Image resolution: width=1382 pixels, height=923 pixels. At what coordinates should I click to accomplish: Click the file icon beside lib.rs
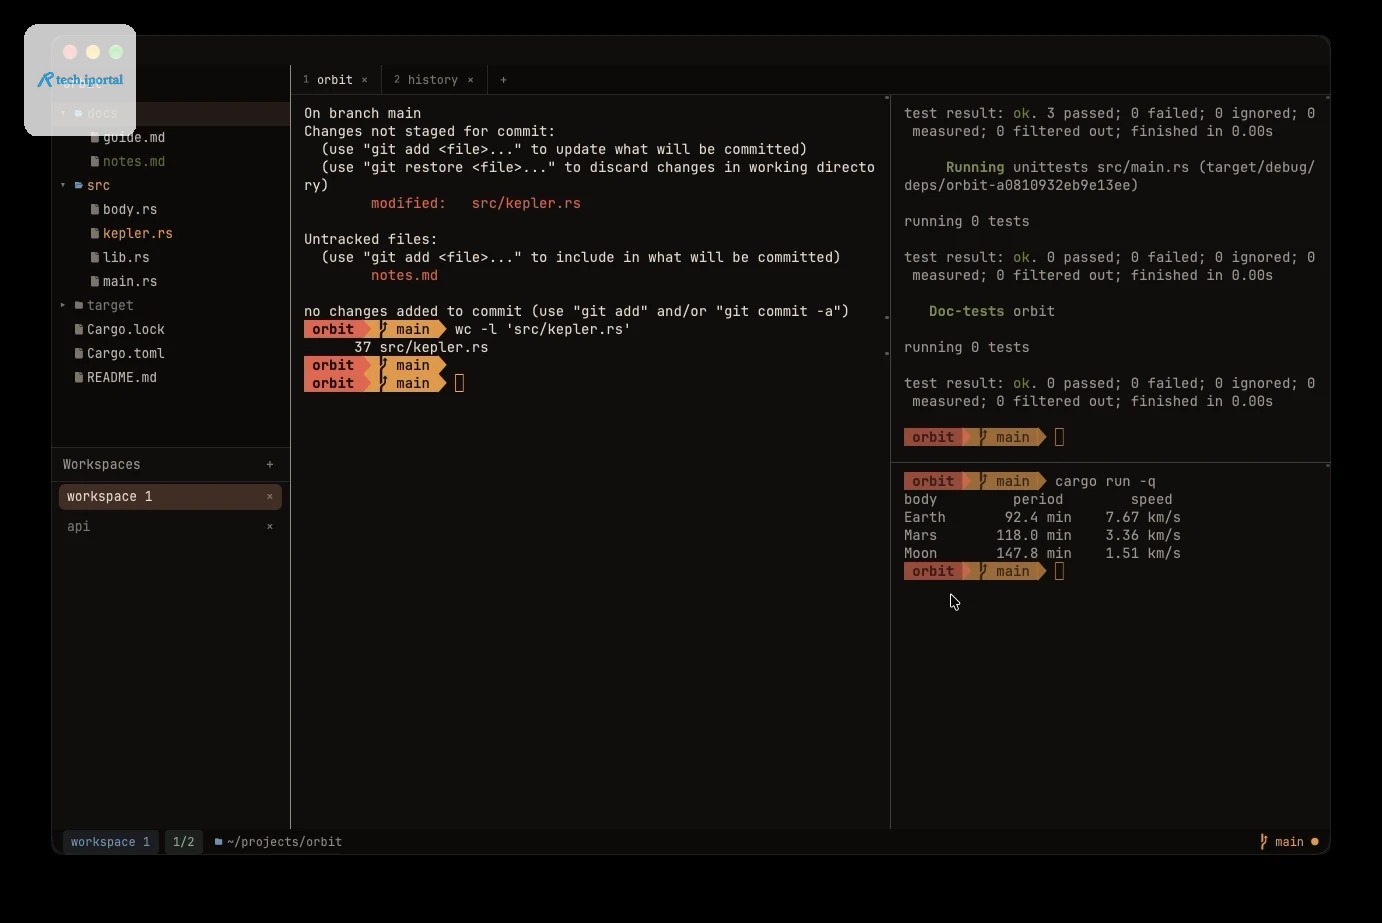click(95, 257)
